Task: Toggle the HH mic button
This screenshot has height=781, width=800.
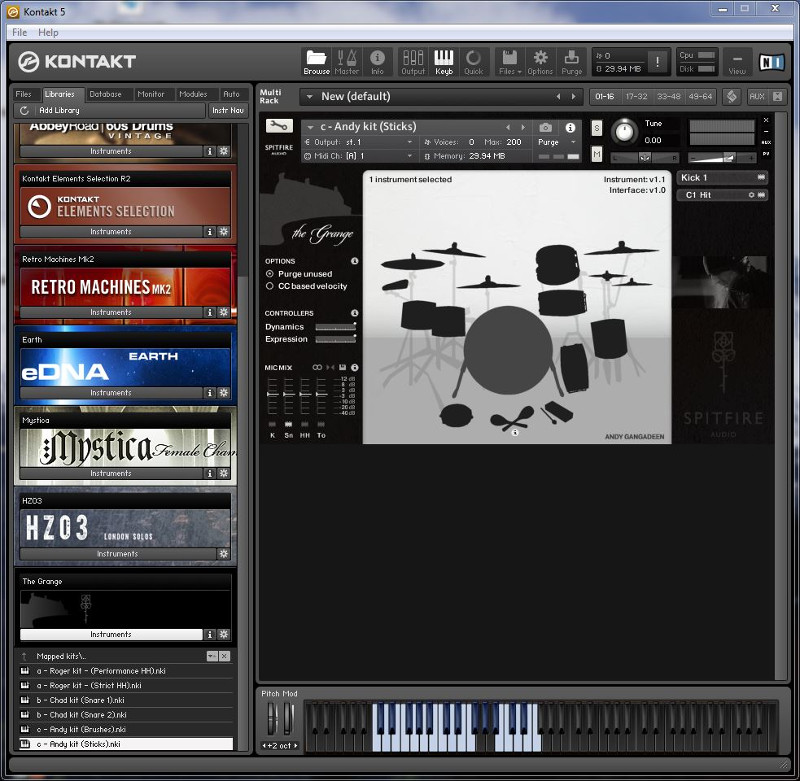Action: tap(305, 424)
